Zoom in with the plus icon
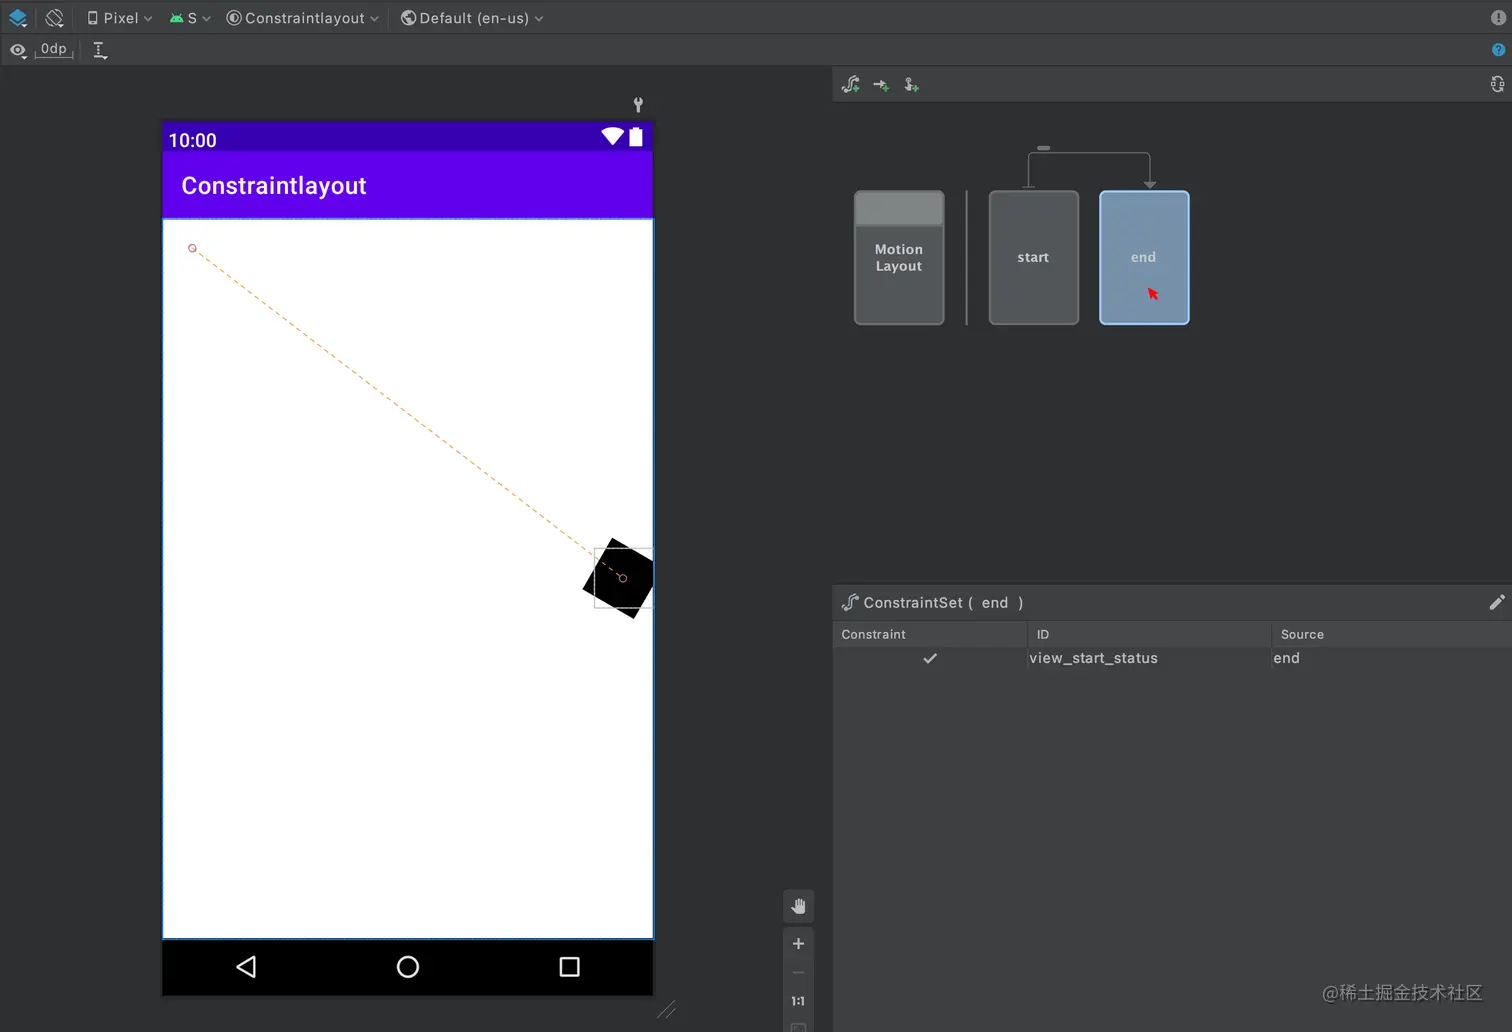Viewport: 1512px width, 1032px height. pos(798,943)
